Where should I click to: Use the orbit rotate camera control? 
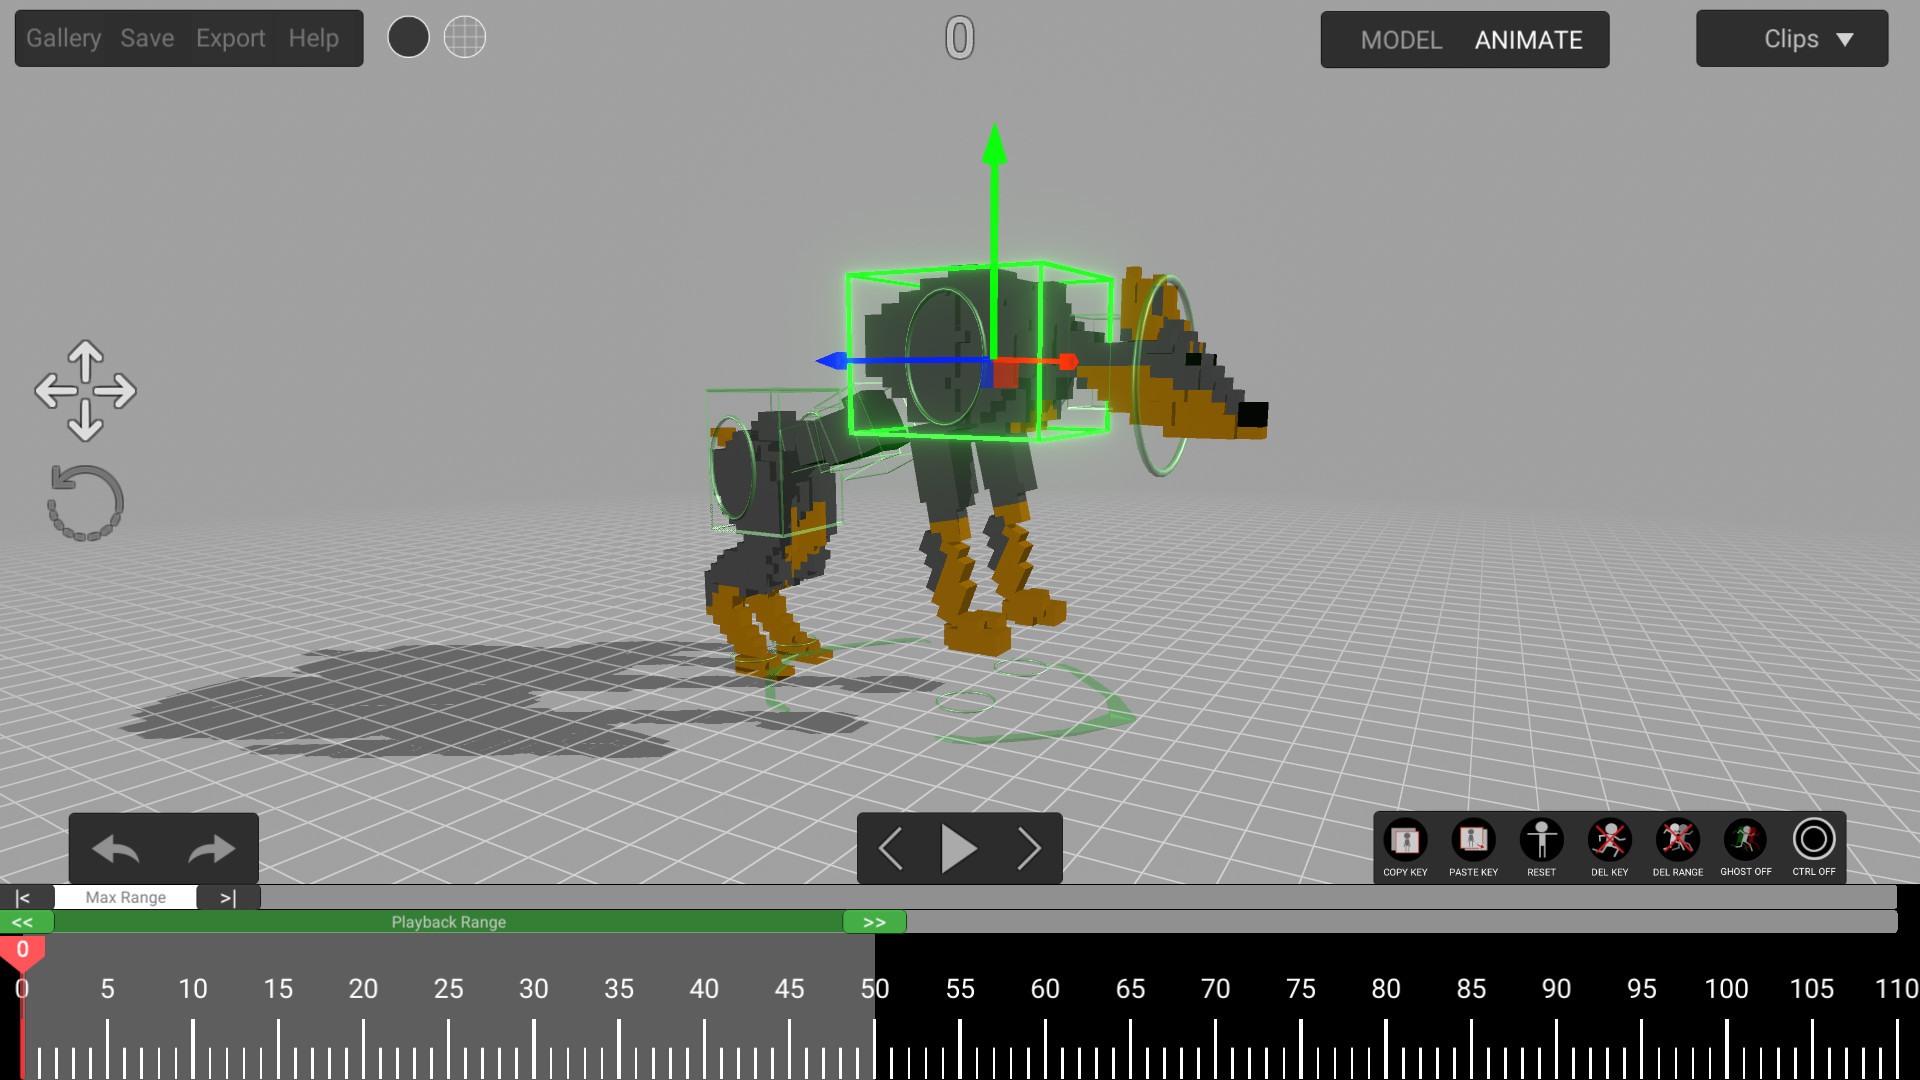84,502
